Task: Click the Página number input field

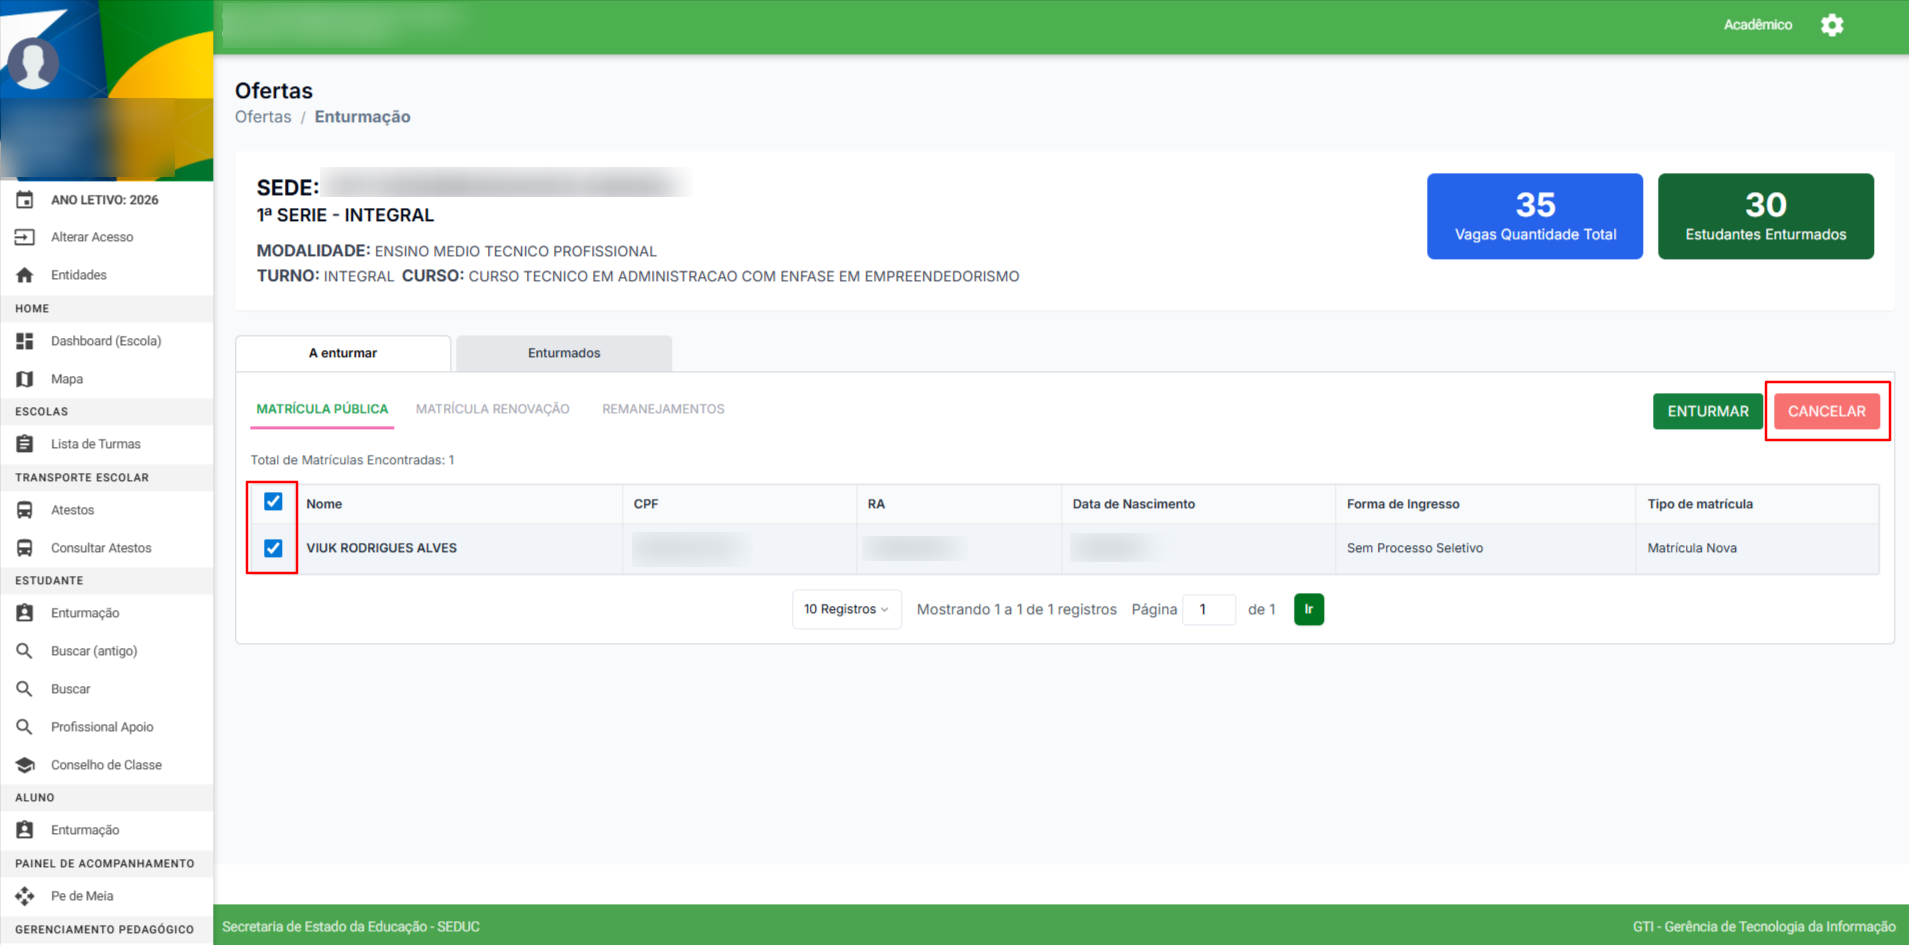Action: tap(1208, 609)
